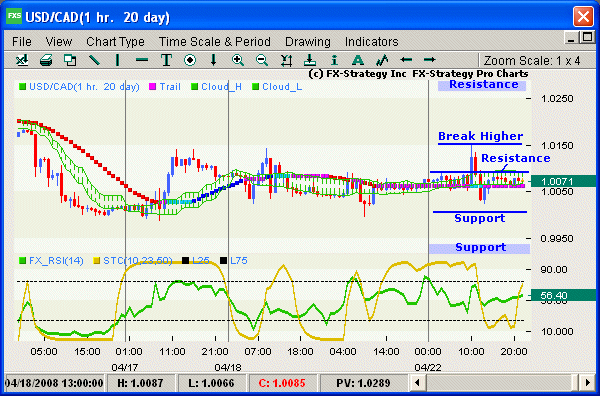Click the print chart icon
Viewport: 600px width, 396px height.
click(46, 60)
